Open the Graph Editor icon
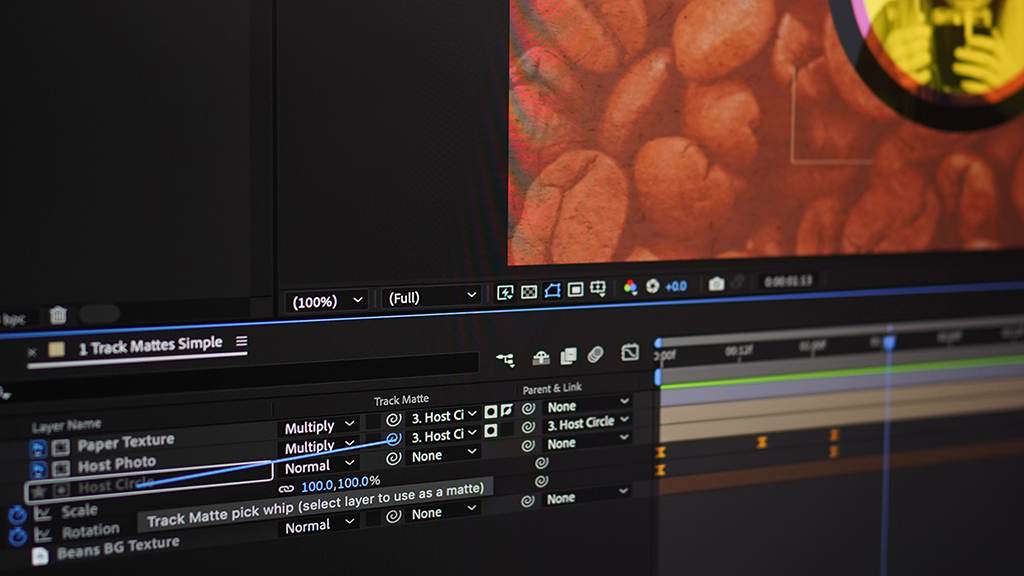Image resolution: width=1024 pixels, height=576 pixels. pyautogui.click(x=630, y=352)
